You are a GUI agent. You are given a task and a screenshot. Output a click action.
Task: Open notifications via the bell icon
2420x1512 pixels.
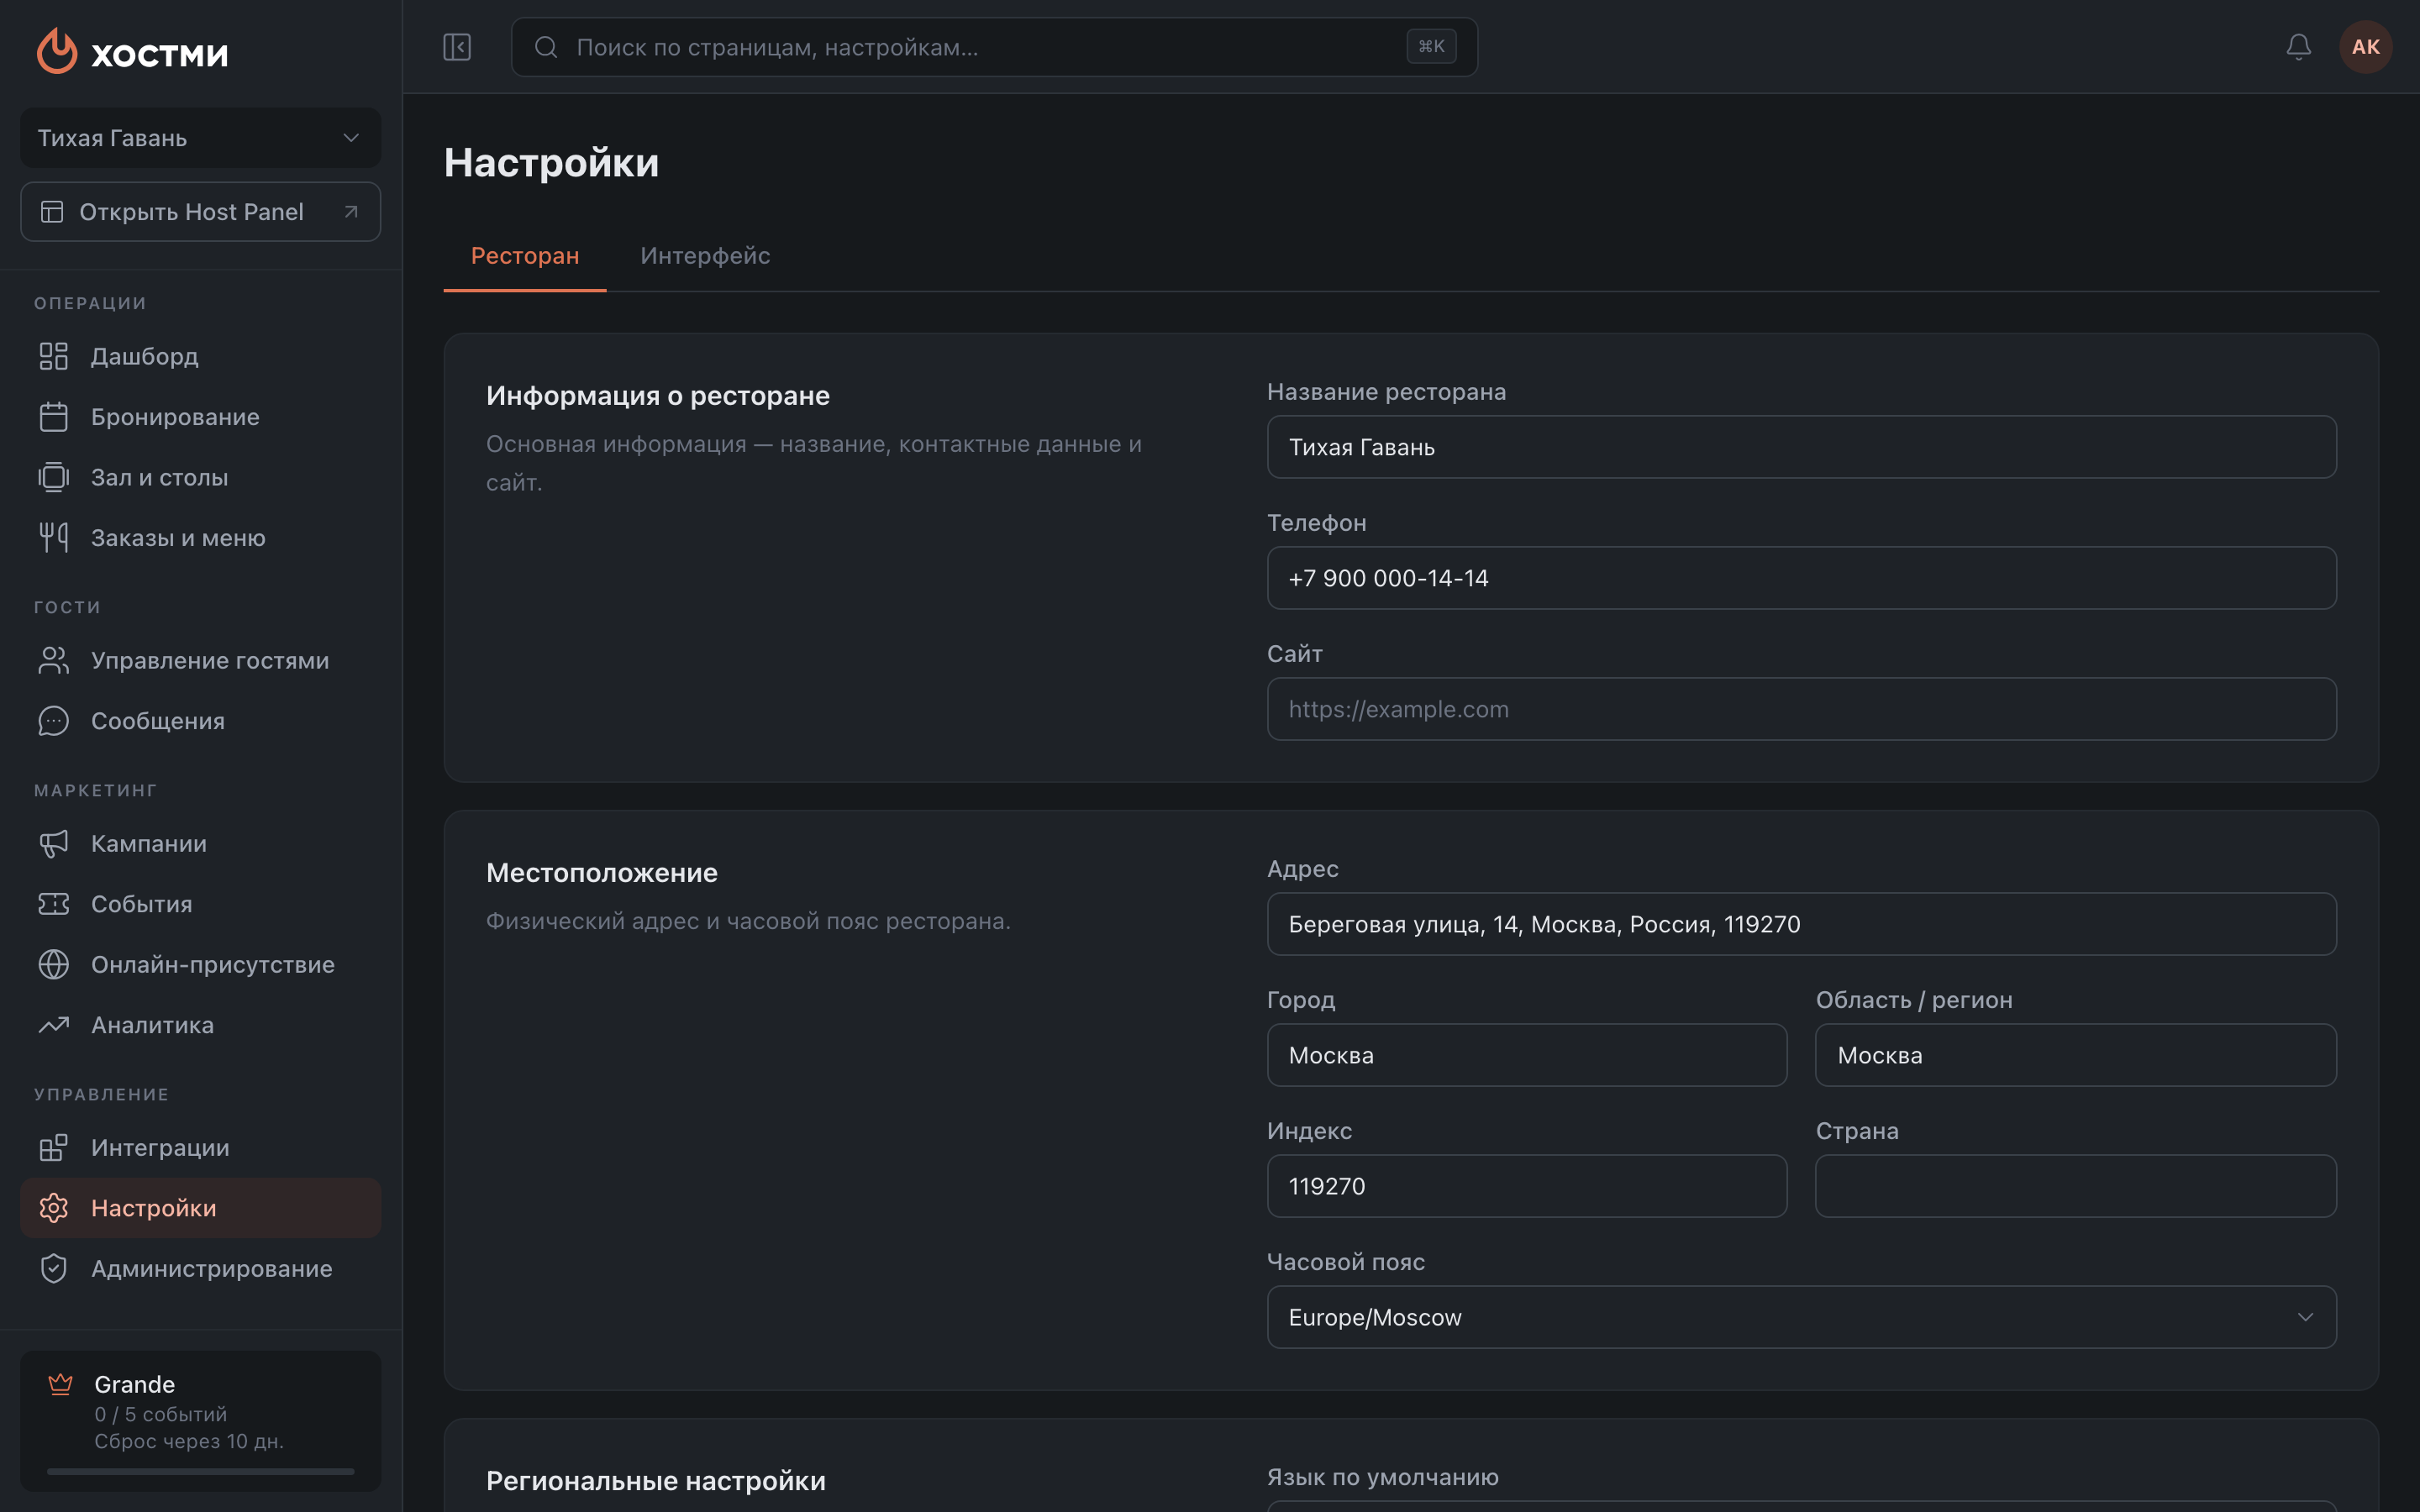click(2298, 47)
